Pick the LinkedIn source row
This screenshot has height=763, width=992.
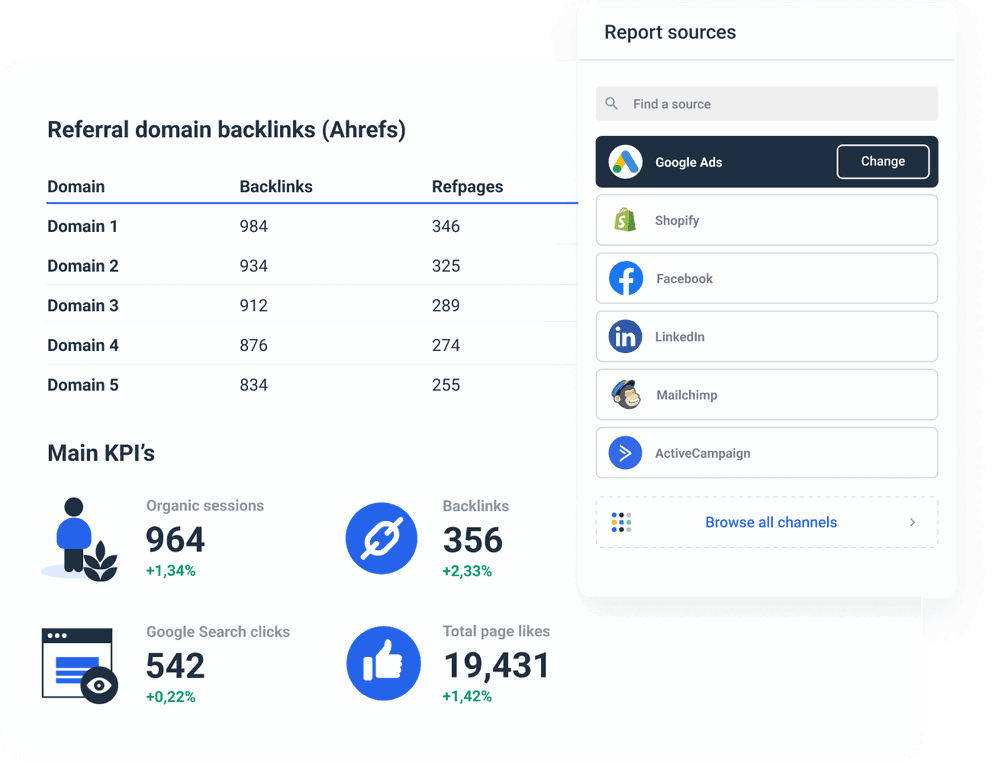click(767, 337)
